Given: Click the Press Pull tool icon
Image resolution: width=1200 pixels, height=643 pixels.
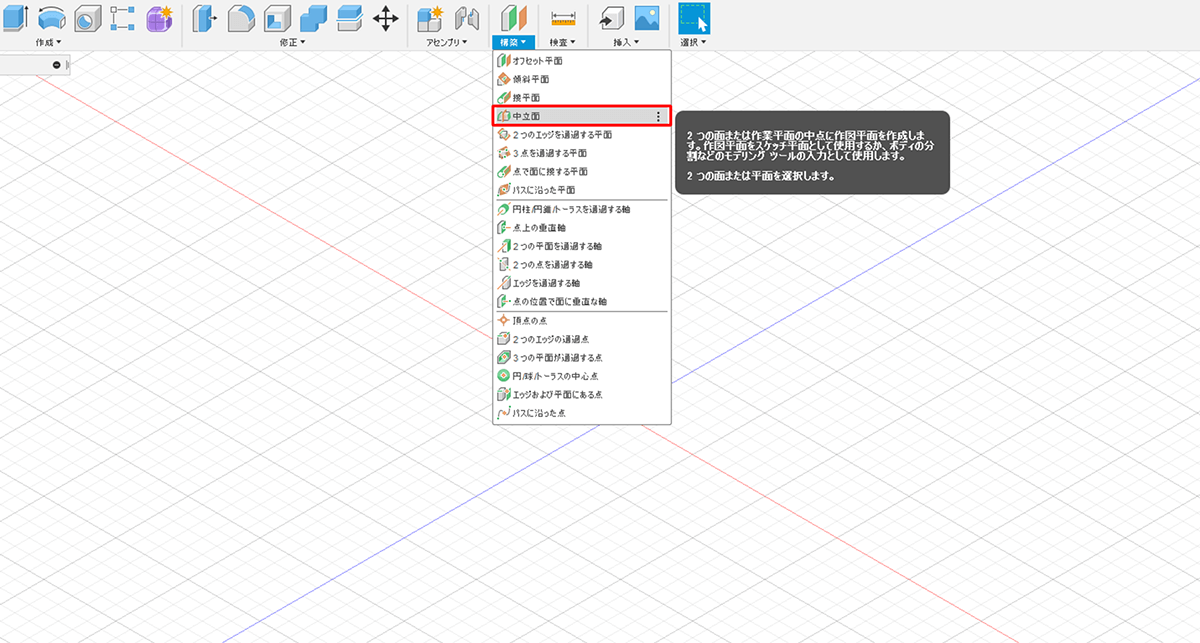Looking at the screenshot, I should (204, 17).
